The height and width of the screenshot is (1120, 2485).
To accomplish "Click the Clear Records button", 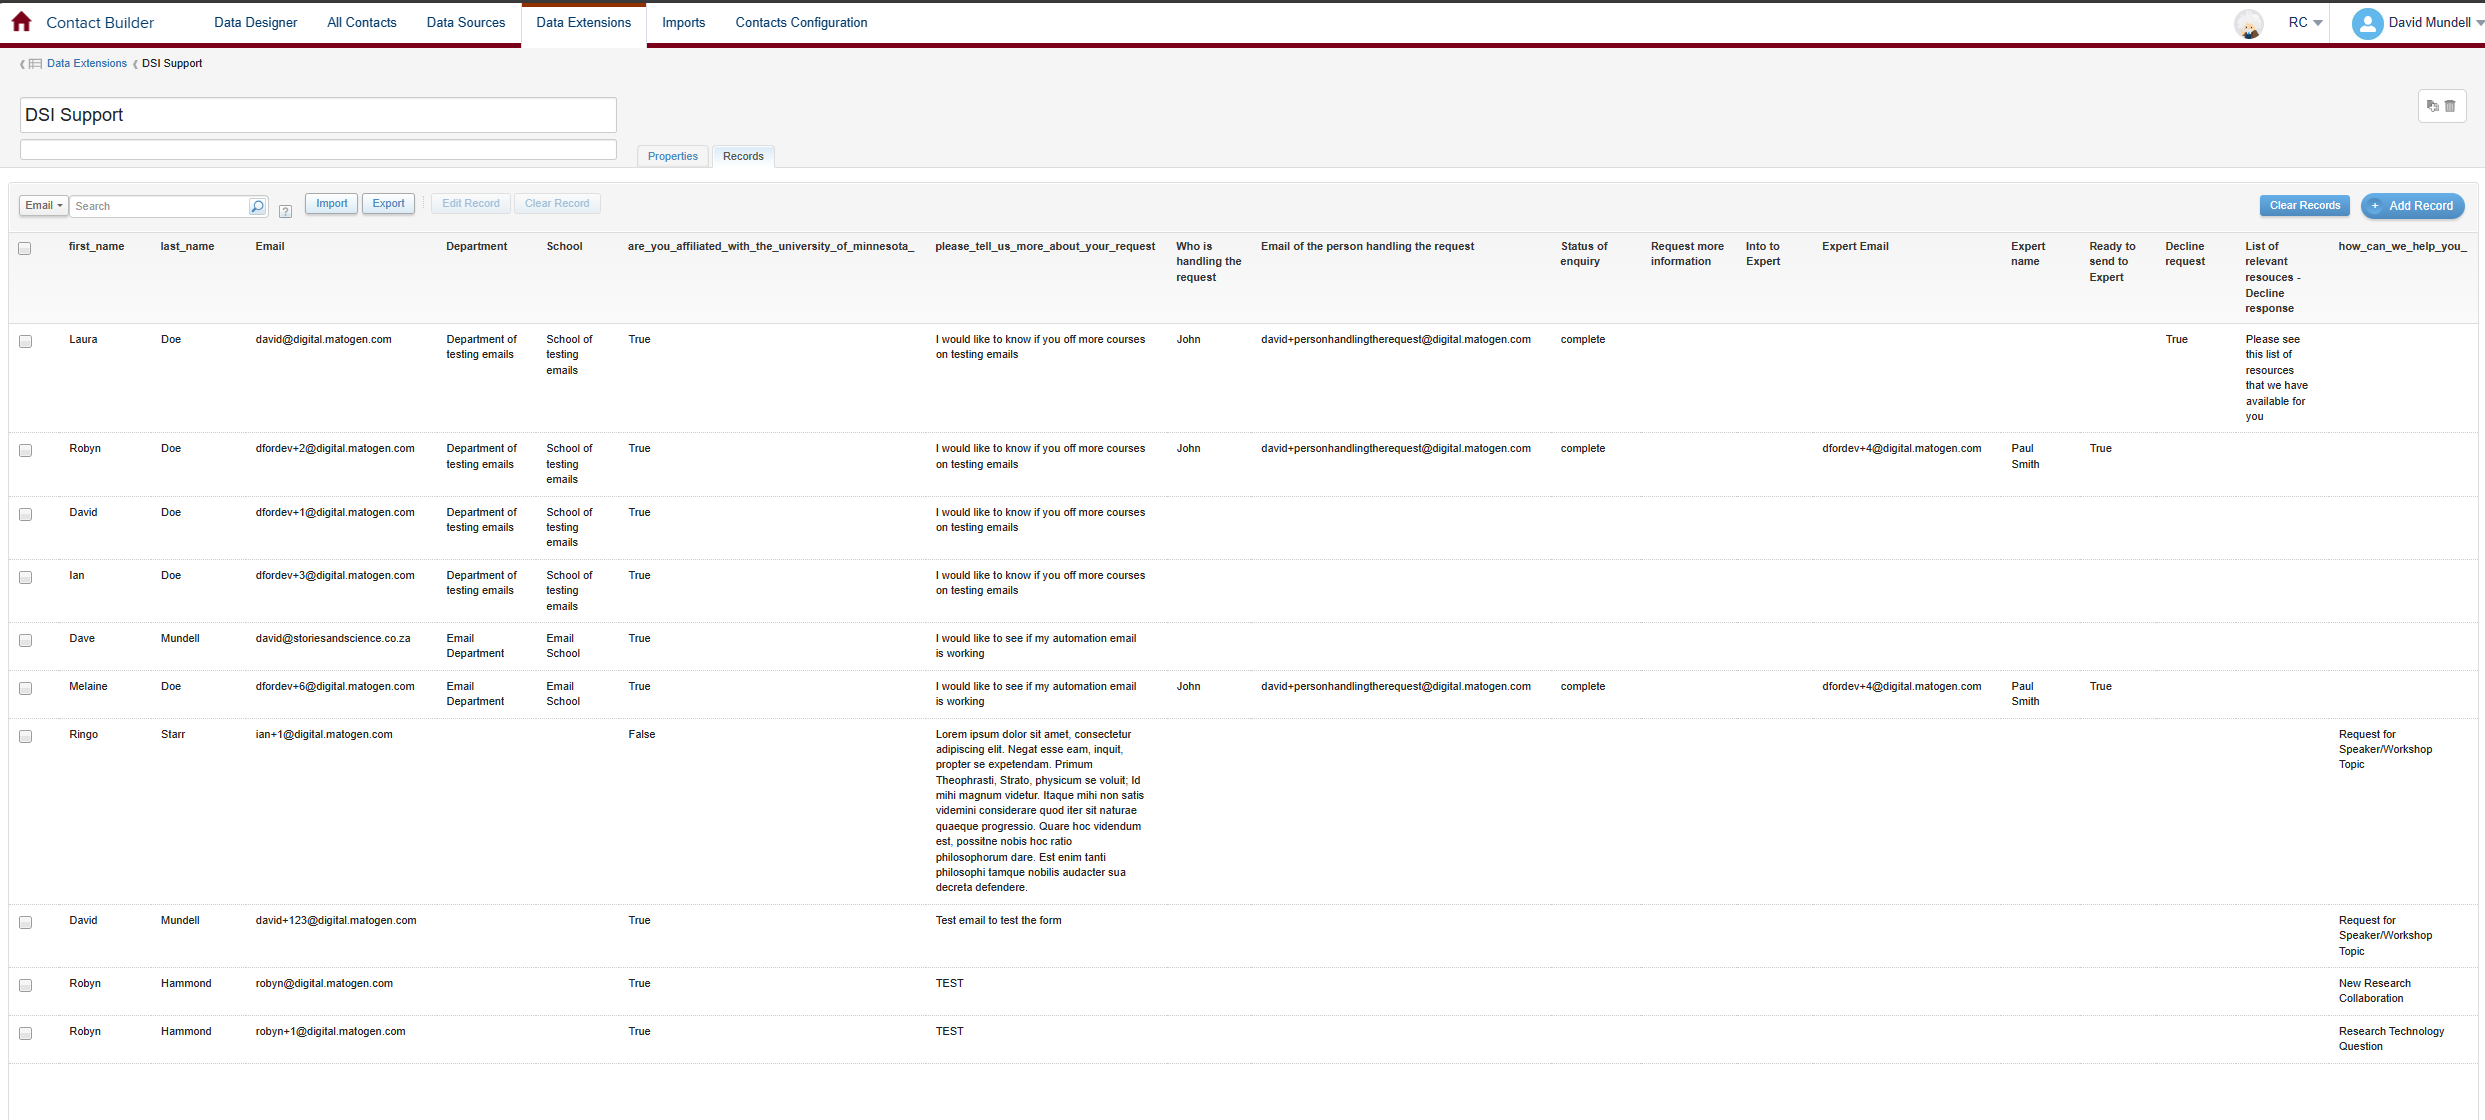I will [x=2304, y=206].
